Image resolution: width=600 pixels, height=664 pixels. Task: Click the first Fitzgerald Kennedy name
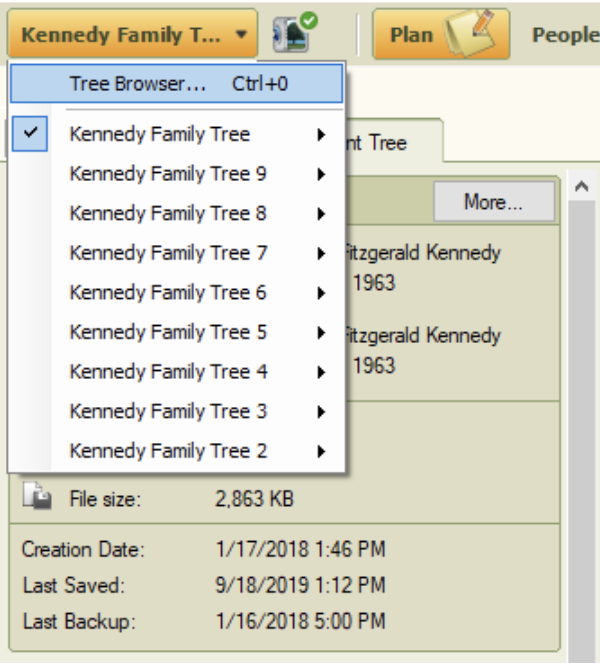(x=423, y=253)
